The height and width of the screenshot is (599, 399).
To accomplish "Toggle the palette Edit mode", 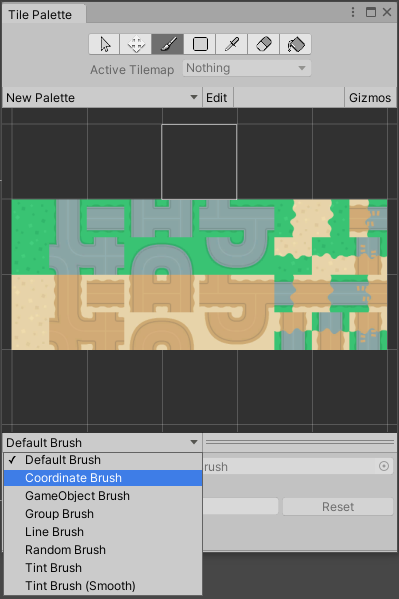I will [x=217, y=98].
